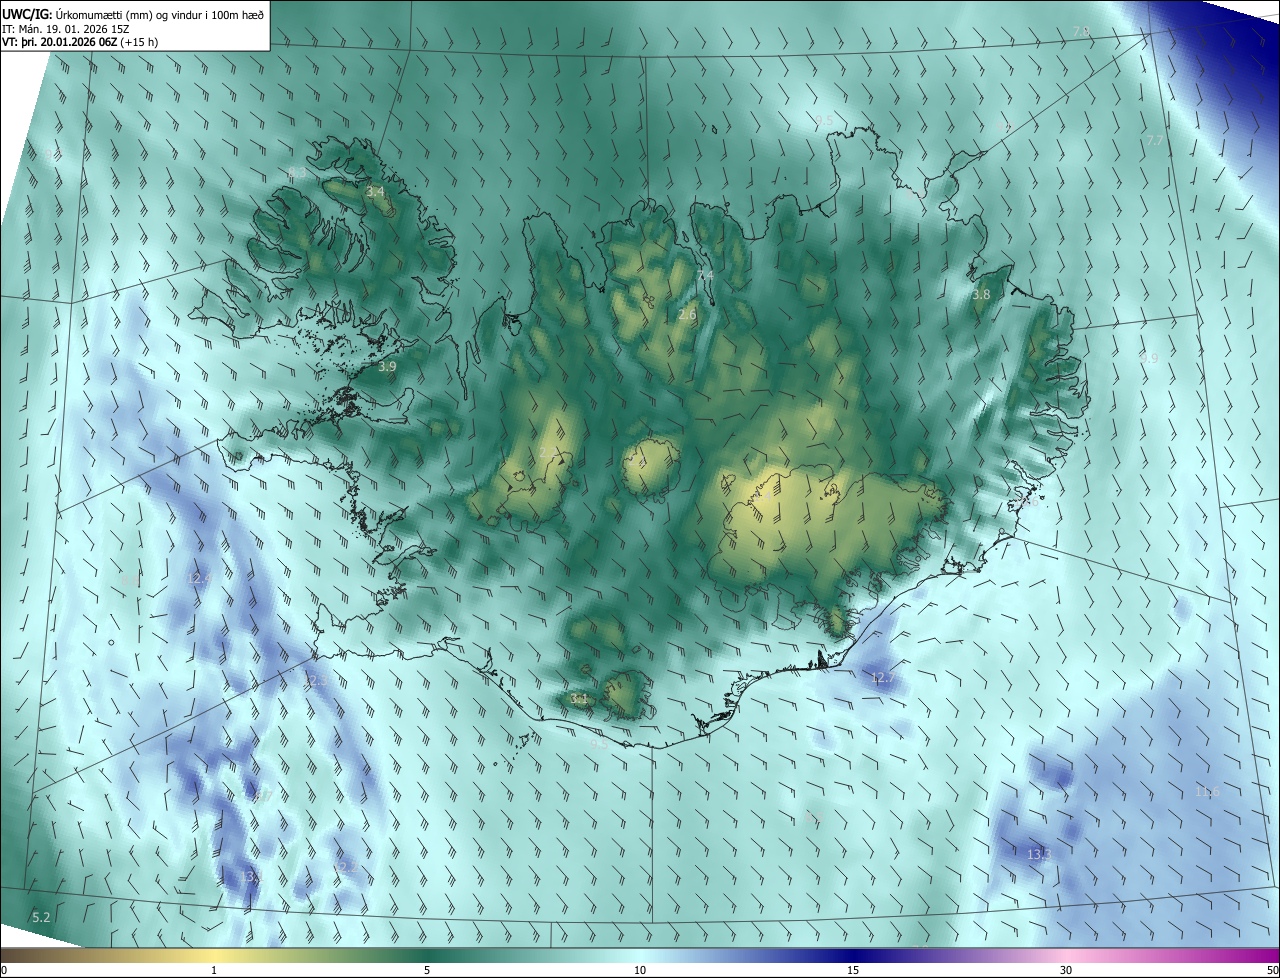Viewport: 1280px width, 978px height.
Task: Click the '0' tick on the color scale
Action: (4, 970)
